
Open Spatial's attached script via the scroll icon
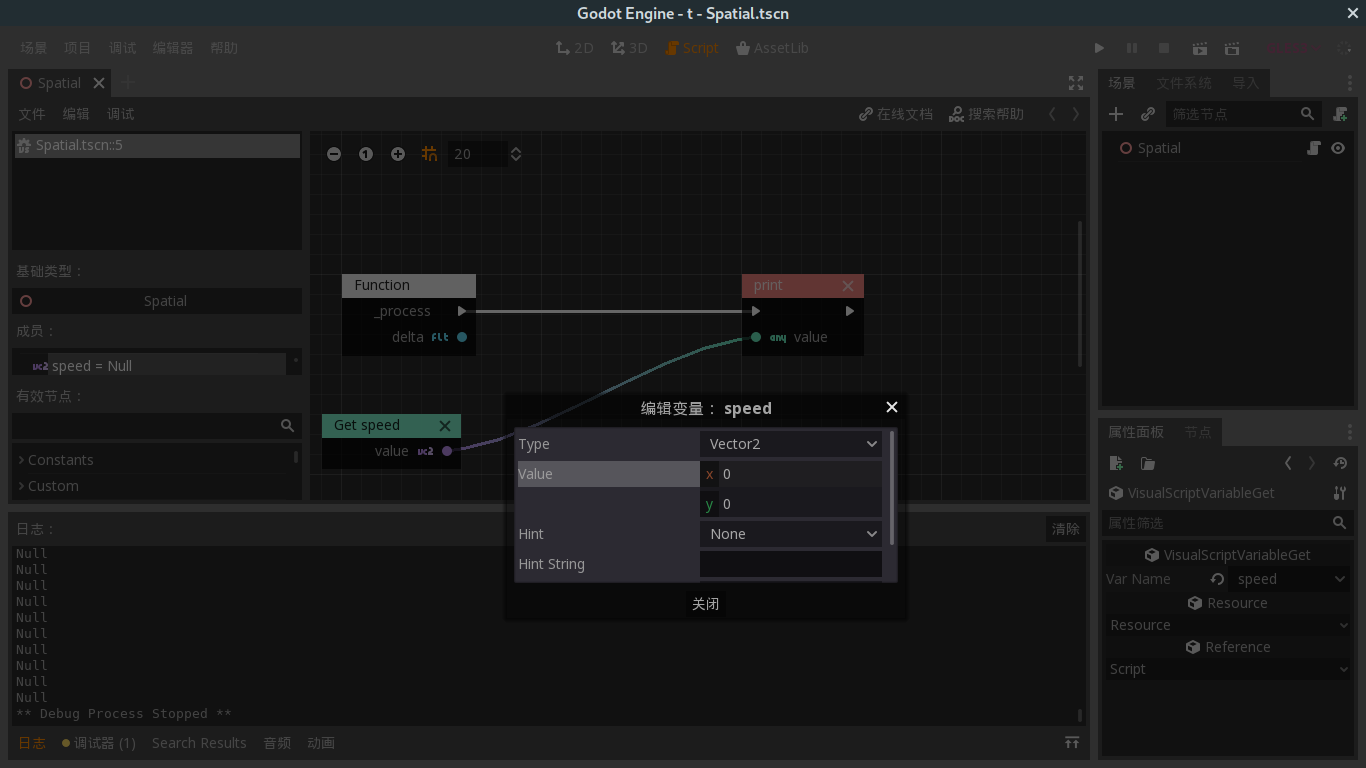pos(1313,147)
